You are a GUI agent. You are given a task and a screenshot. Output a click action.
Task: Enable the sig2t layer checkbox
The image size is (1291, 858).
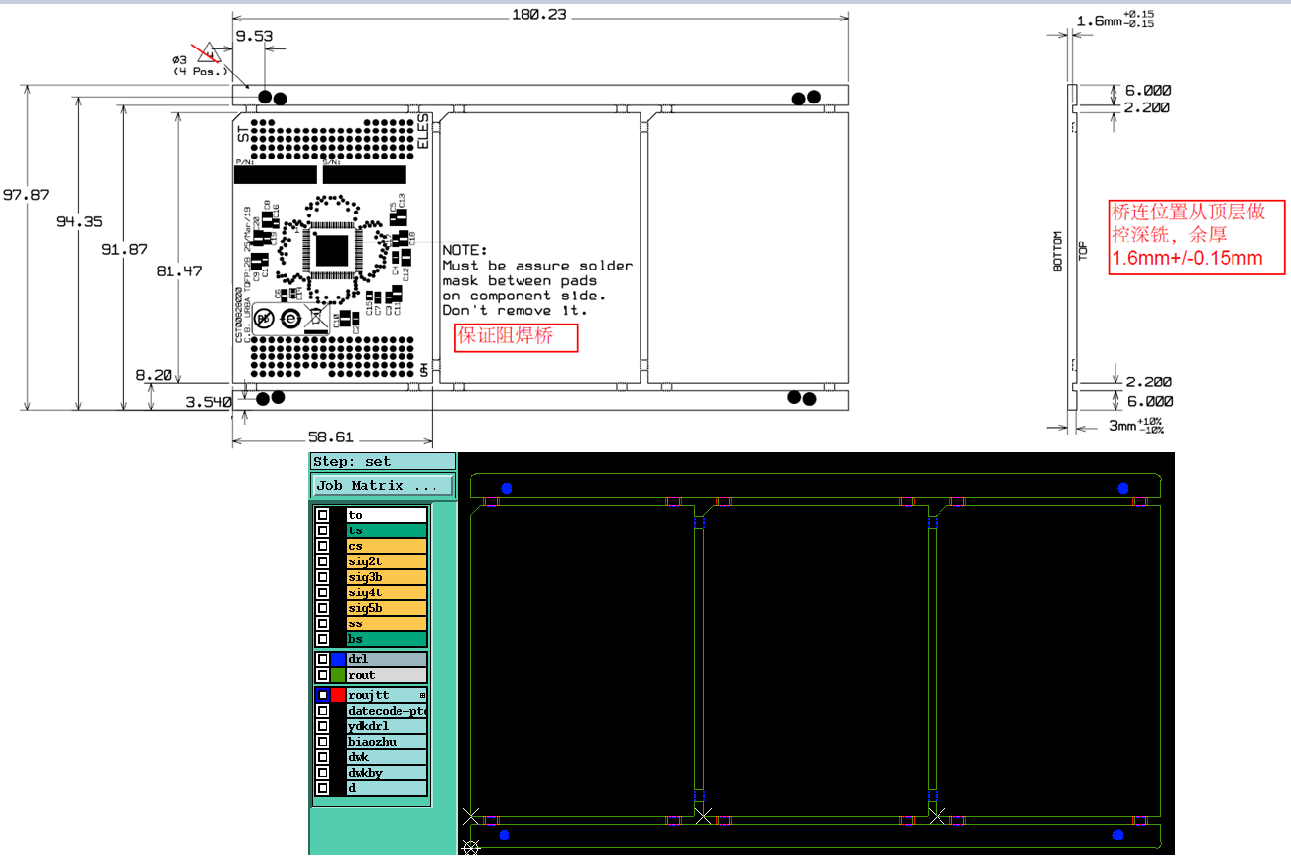322,562
